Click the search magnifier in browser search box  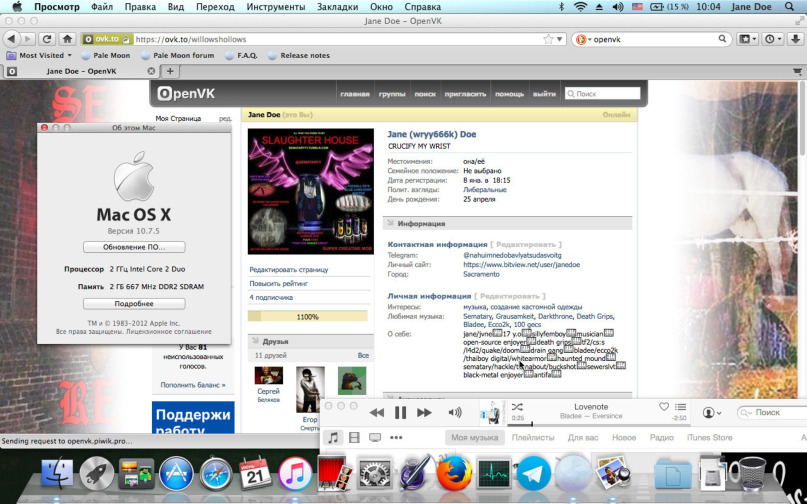pyautogui.click(x=722, y=39)
